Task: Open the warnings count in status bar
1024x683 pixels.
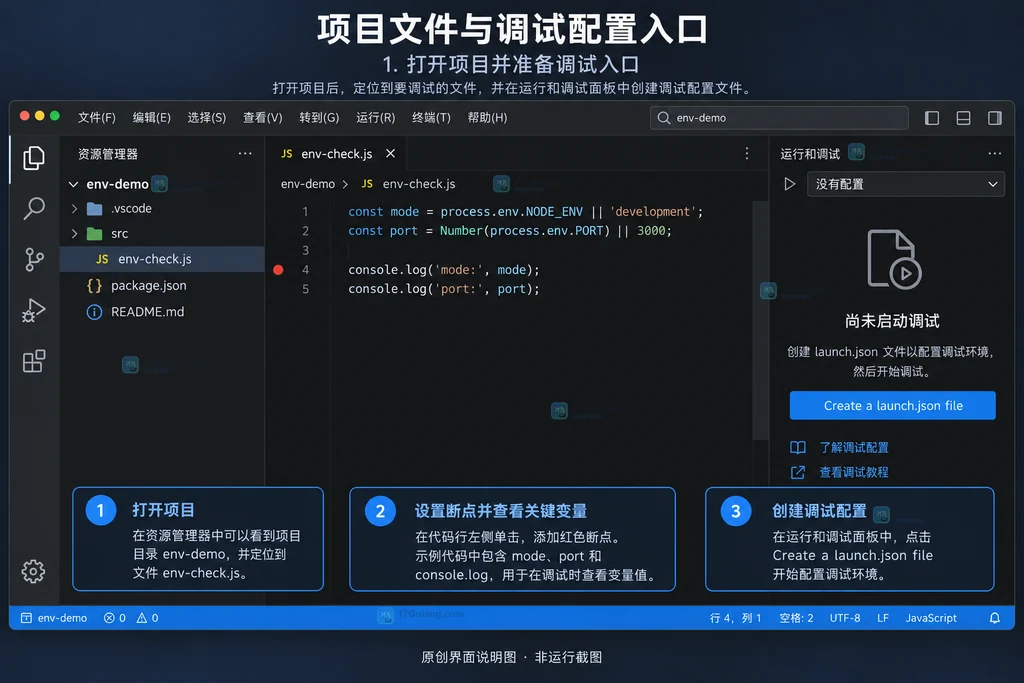Action: (148, 618)
